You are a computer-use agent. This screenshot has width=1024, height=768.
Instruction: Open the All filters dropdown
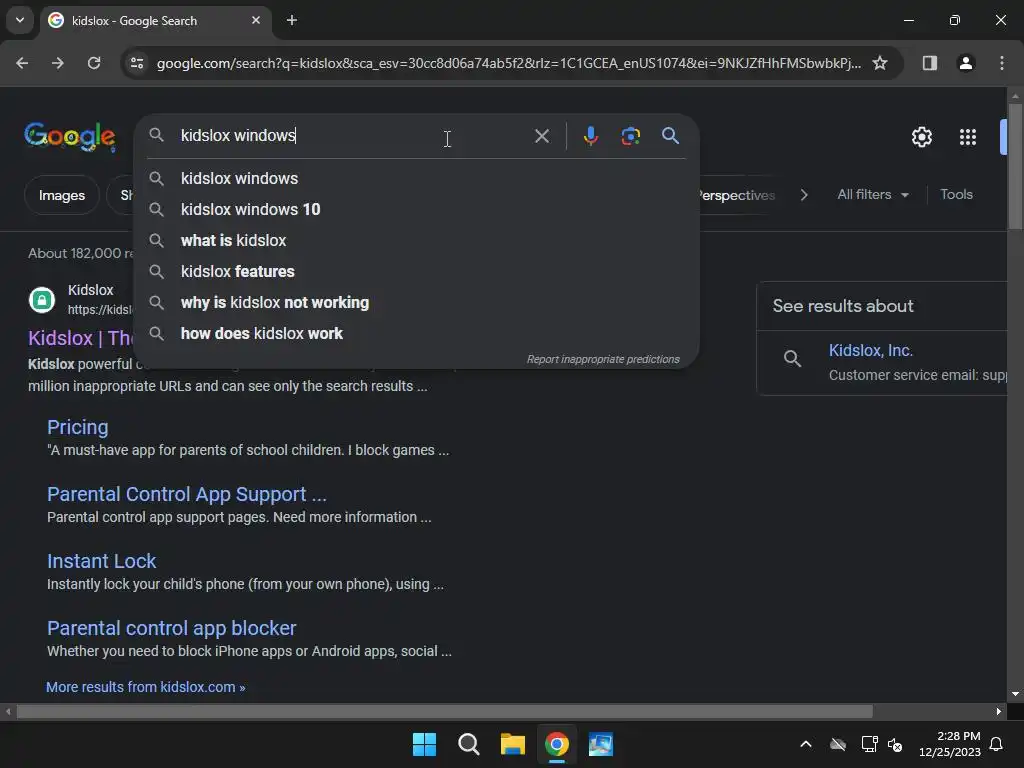point(872,195)
